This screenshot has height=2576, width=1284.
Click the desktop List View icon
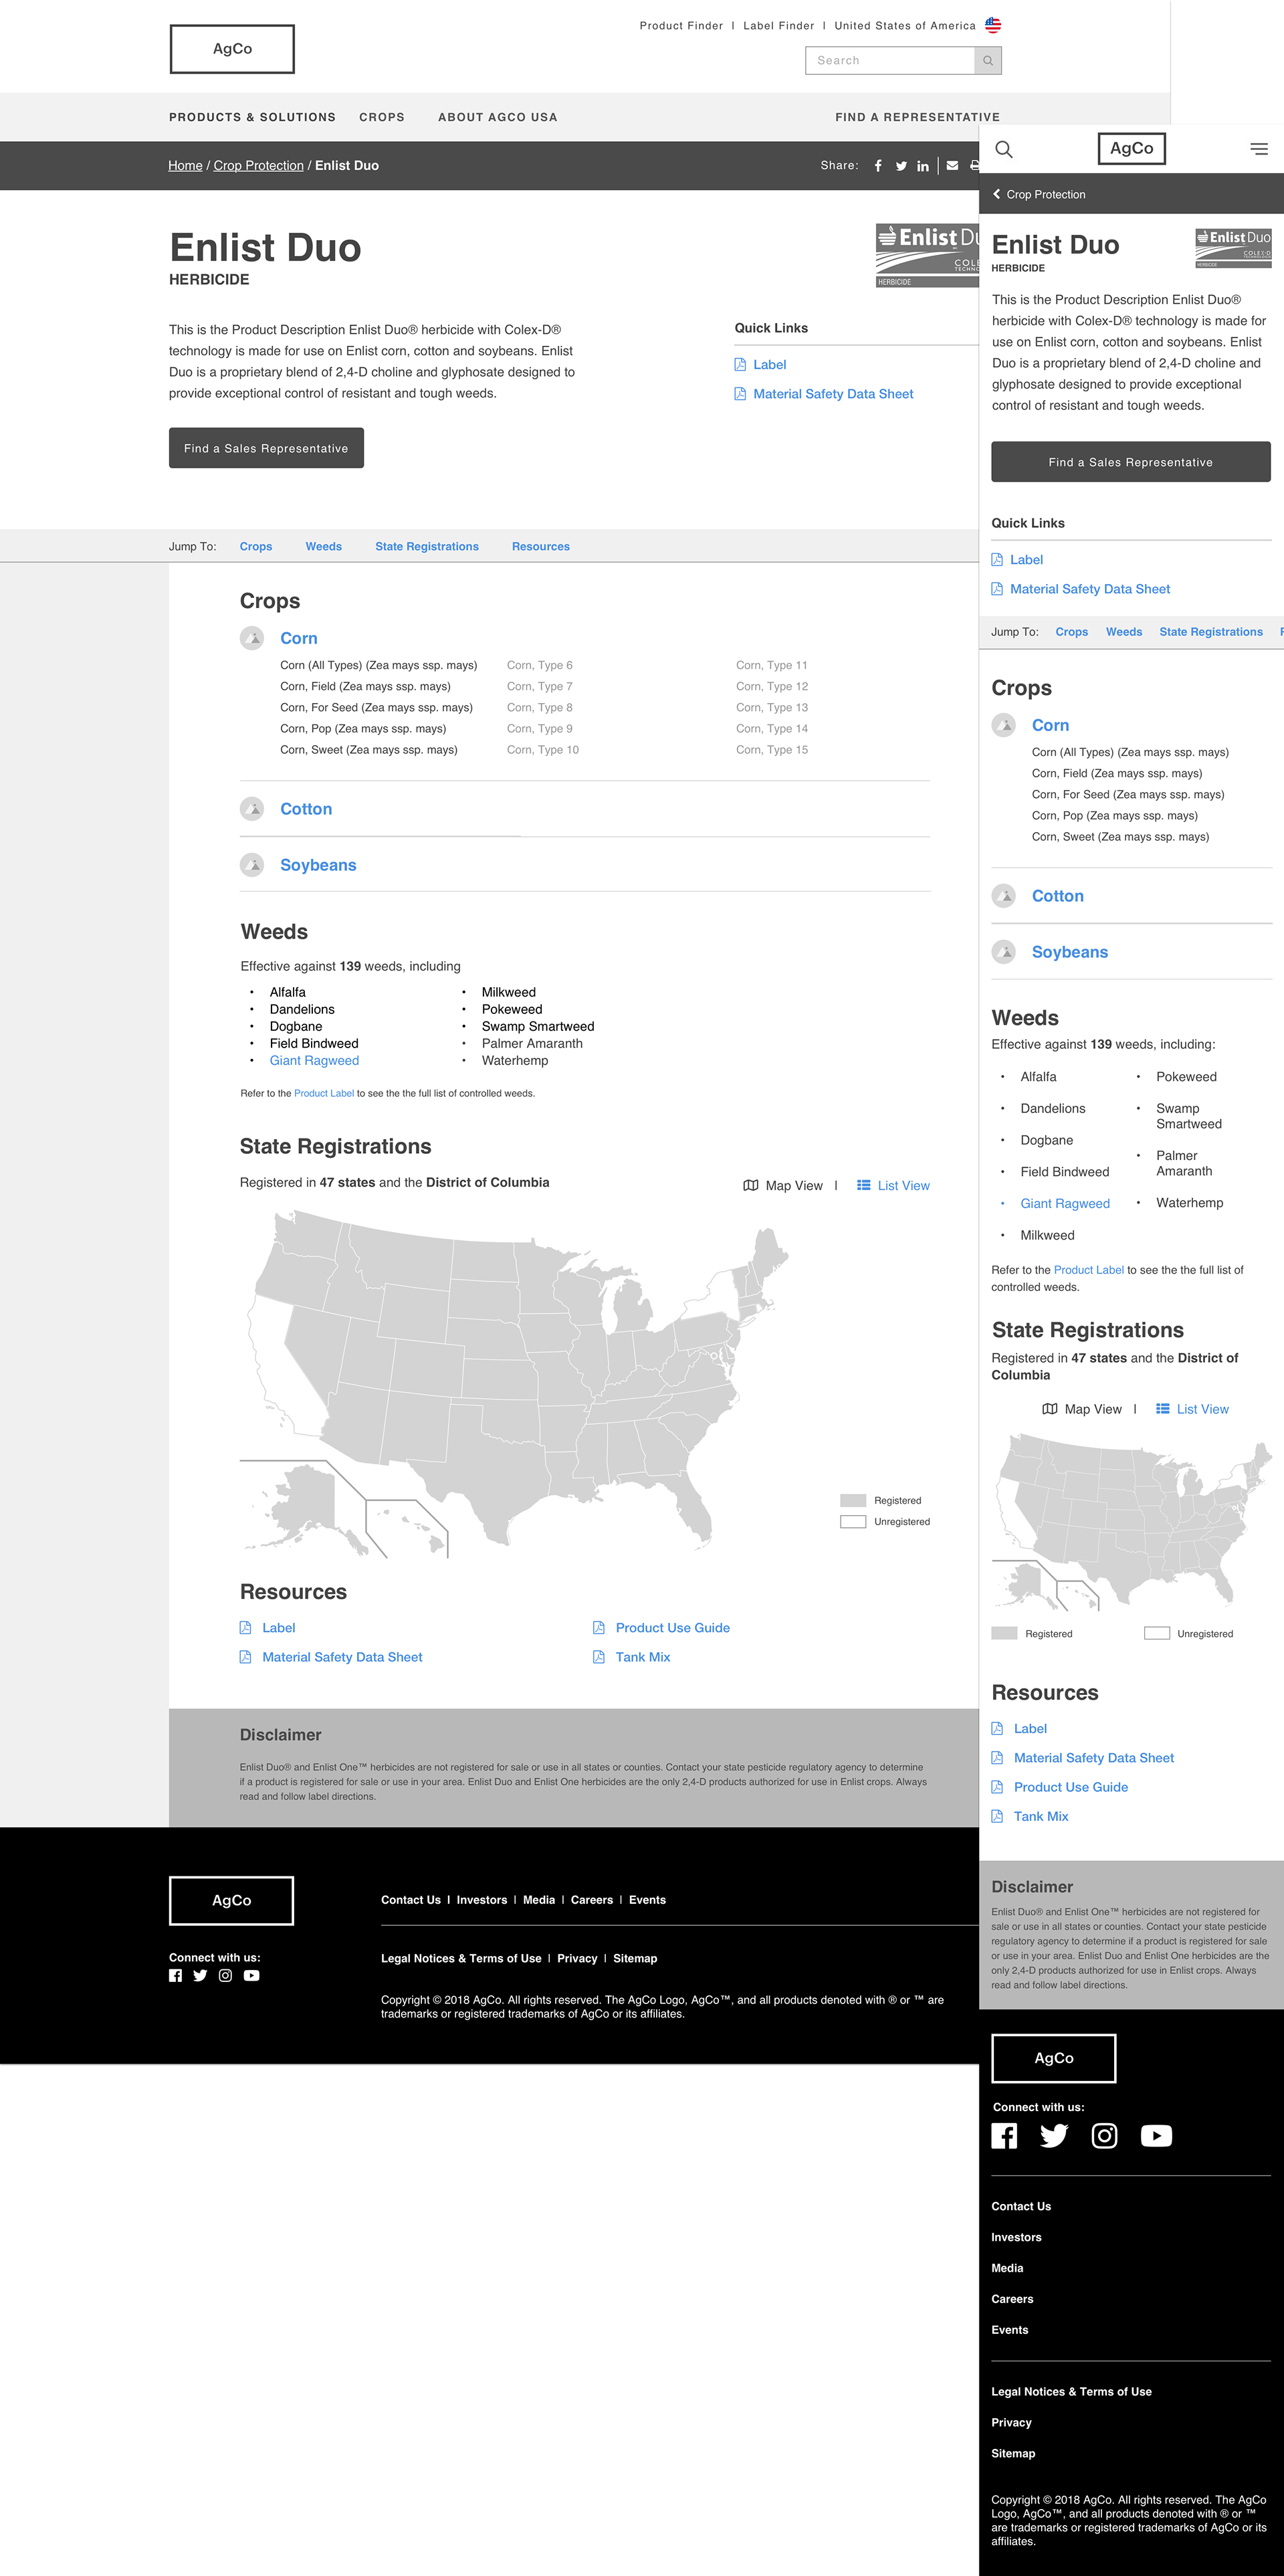click(x=864, y=1186)
